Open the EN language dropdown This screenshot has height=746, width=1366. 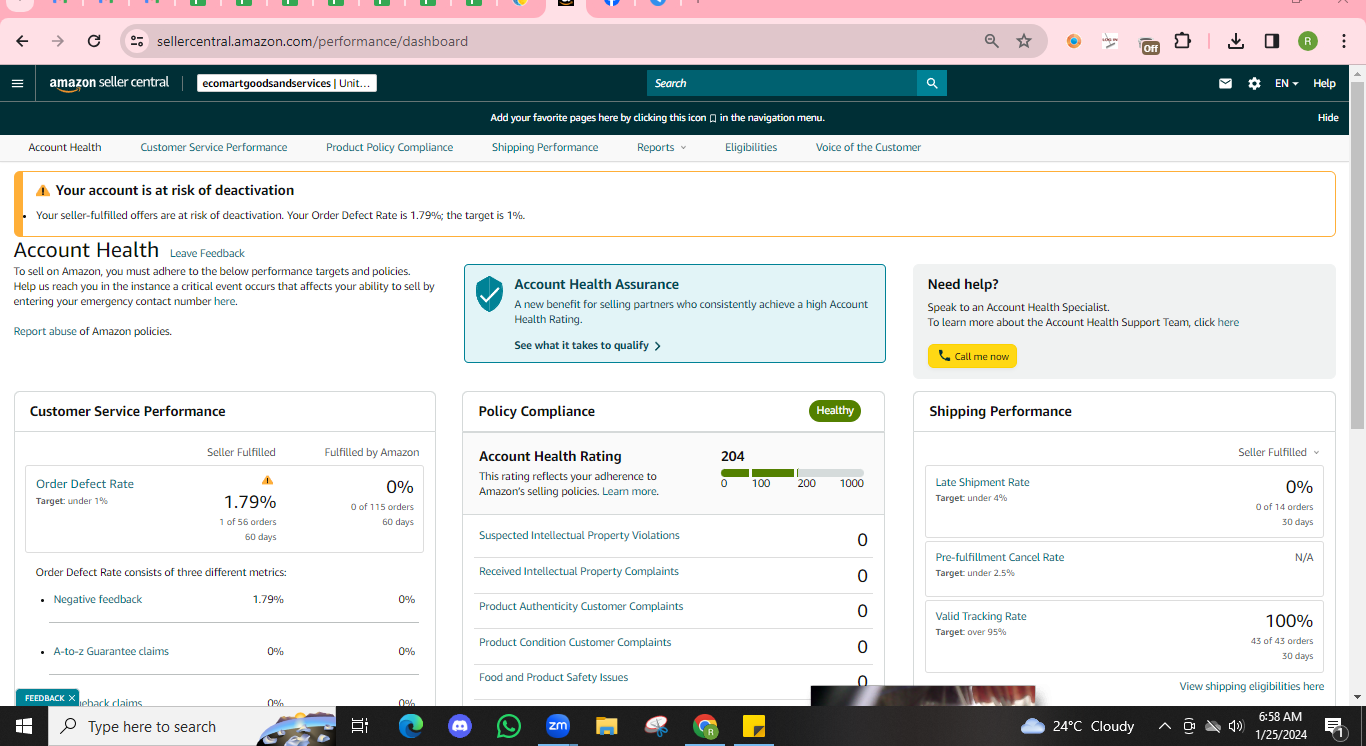pyautogui.click(x=1286, y=83)
